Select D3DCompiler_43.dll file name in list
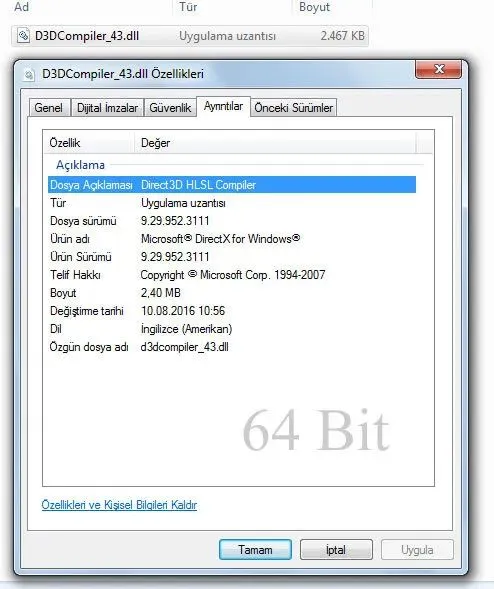The height and width of the screenshot is (589, 494). (87, 36)
